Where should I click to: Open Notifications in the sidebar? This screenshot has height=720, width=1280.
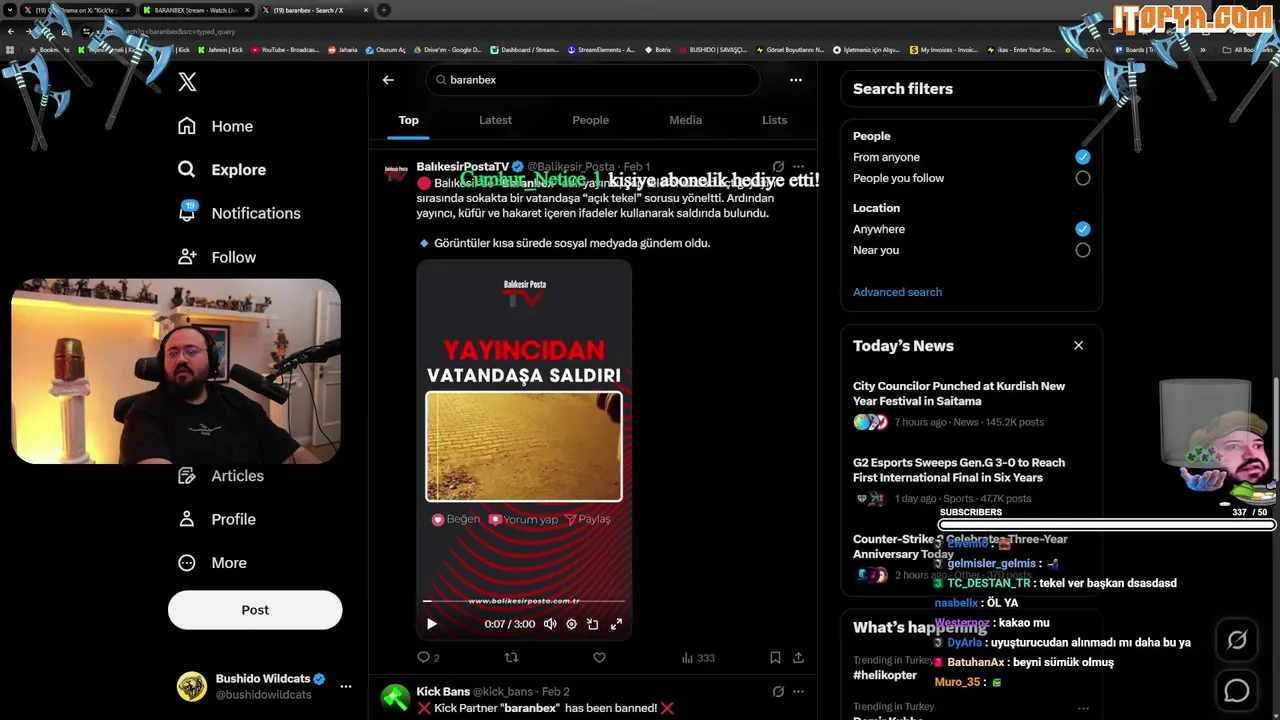click(238, 213)
